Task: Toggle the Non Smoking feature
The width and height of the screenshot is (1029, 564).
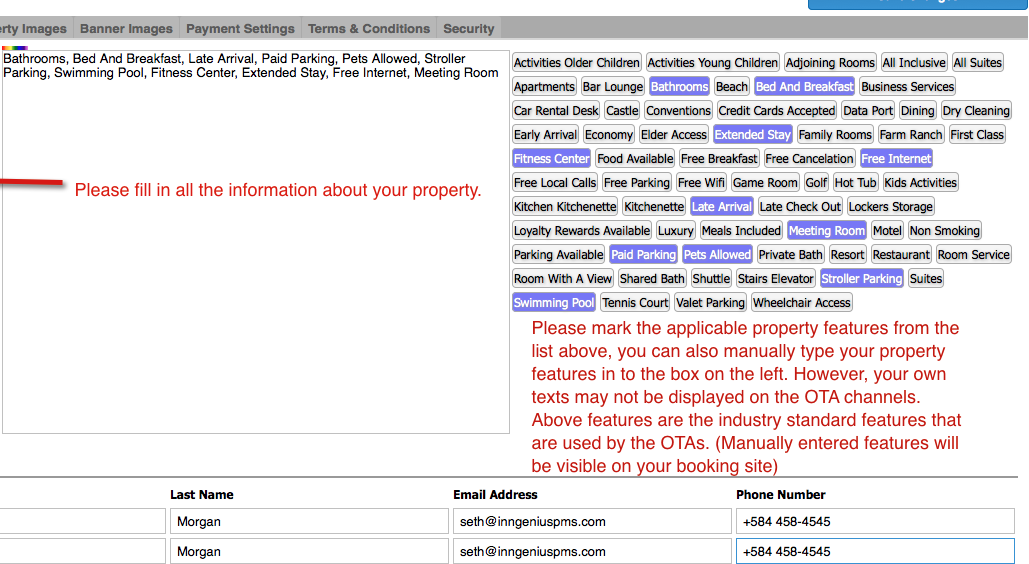Action: [x=944, y=231]
